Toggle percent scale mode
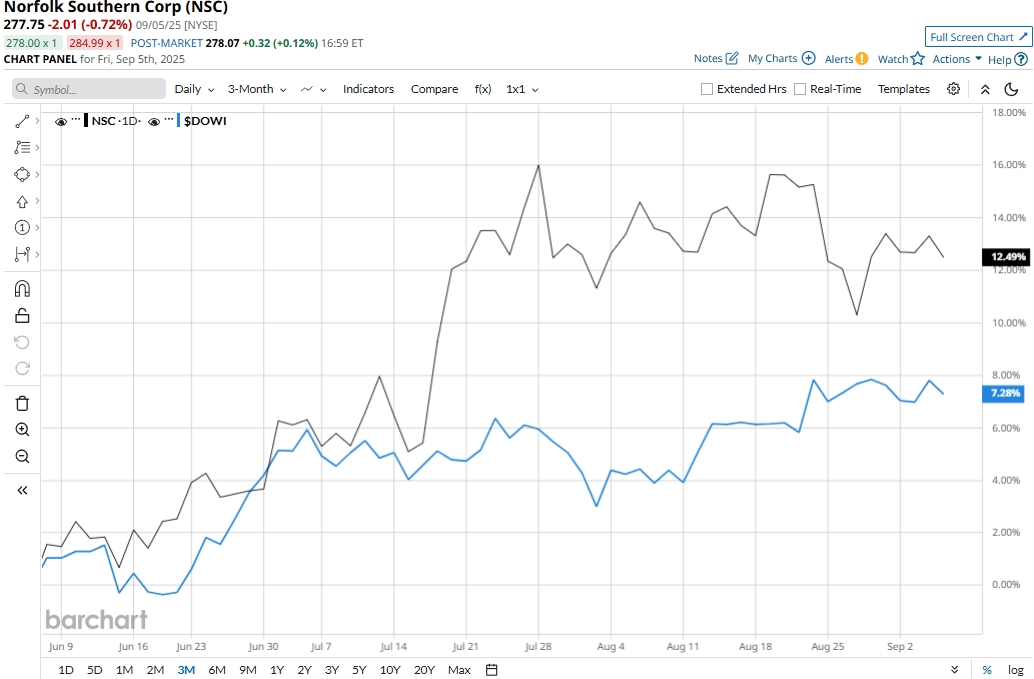 tap(987, 670)
